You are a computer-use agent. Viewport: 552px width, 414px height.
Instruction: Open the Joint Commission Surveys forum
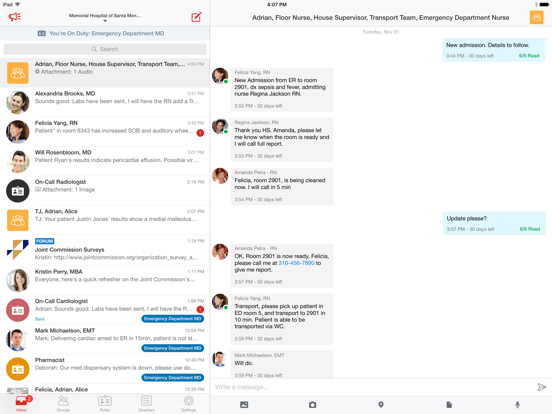pyautogui.click(x=105, y=250)
